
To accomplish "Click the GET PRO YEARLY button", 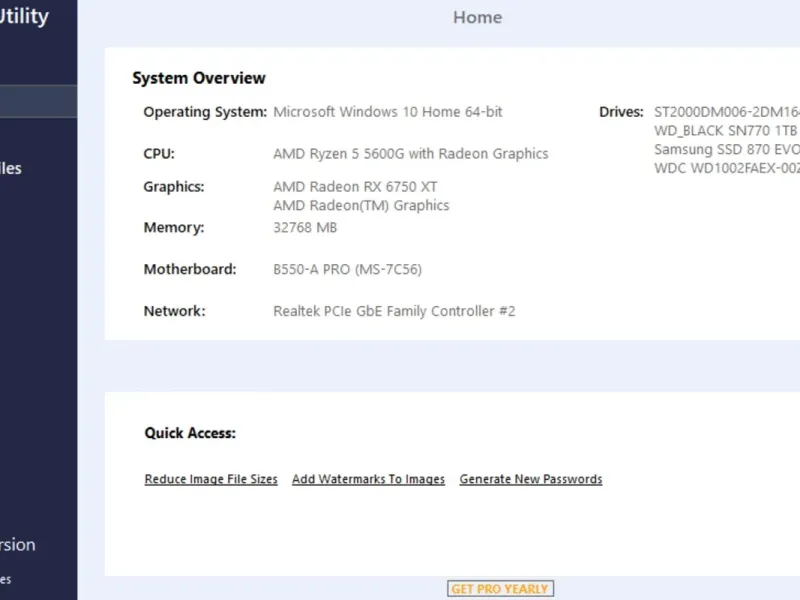I will [x=500, y=589].
